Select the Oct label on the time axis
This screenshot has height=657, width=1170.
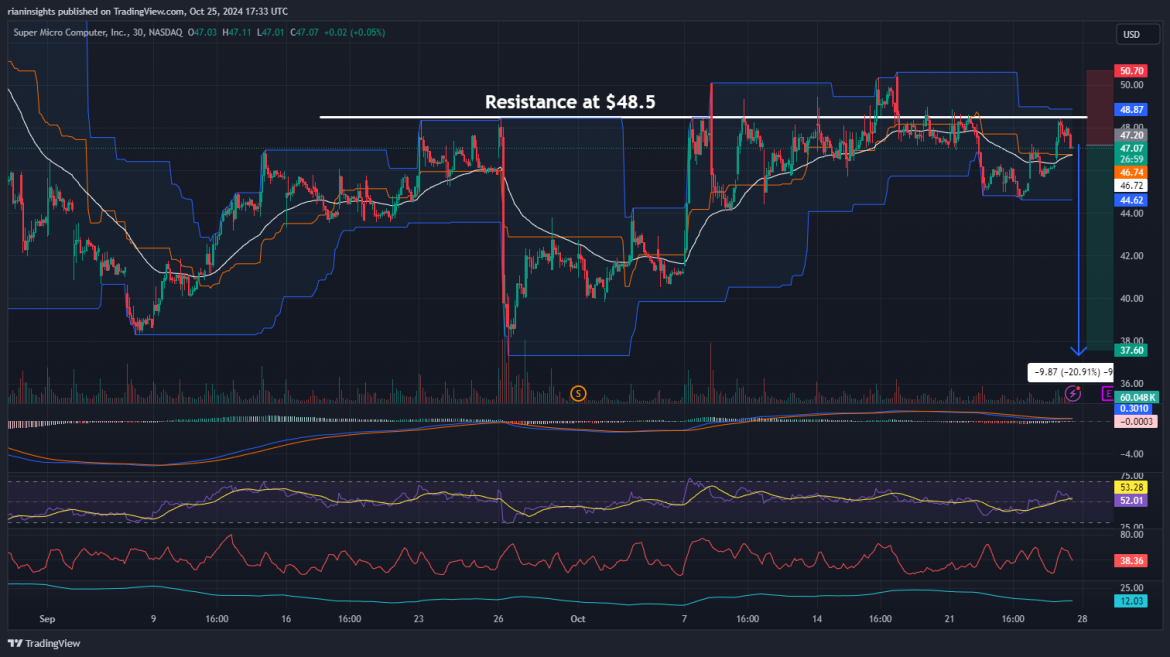point(577,619)
